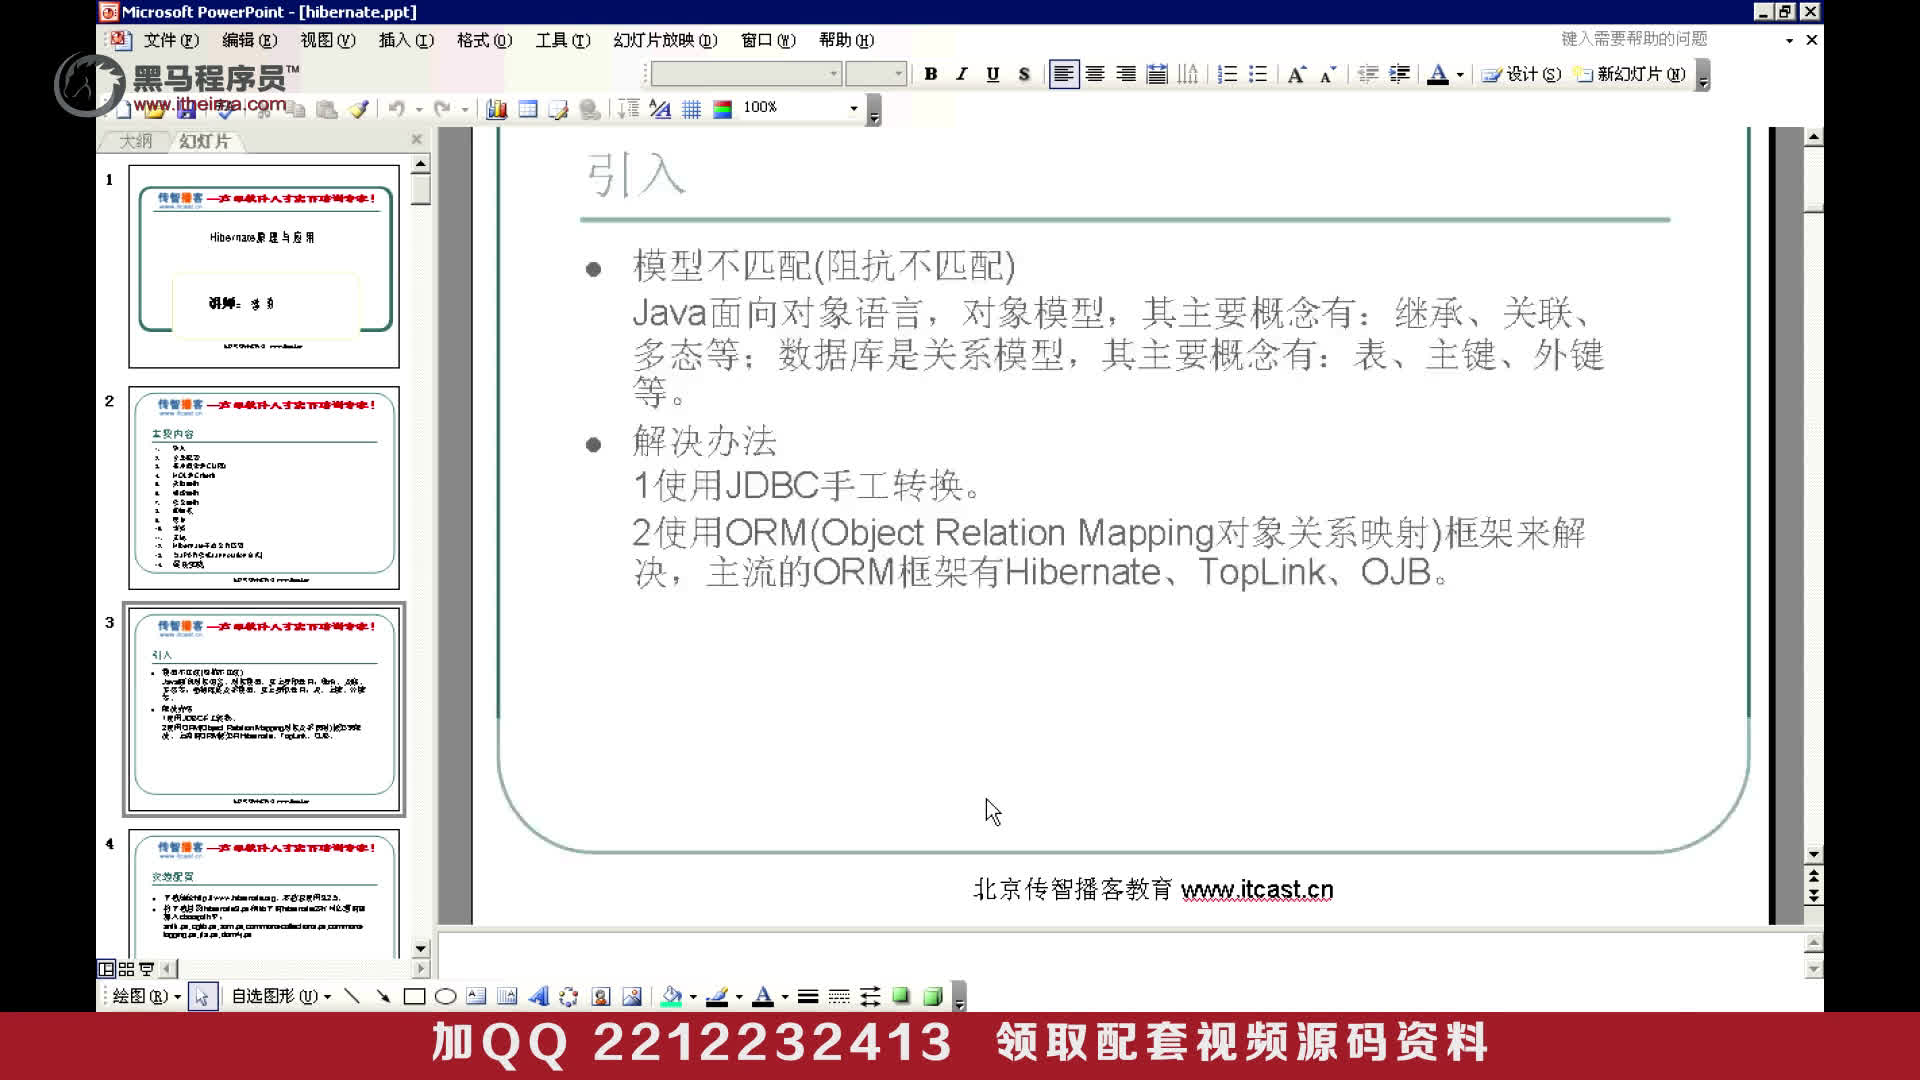Insert WordArt from drawing toolbar

click(538, 996)
